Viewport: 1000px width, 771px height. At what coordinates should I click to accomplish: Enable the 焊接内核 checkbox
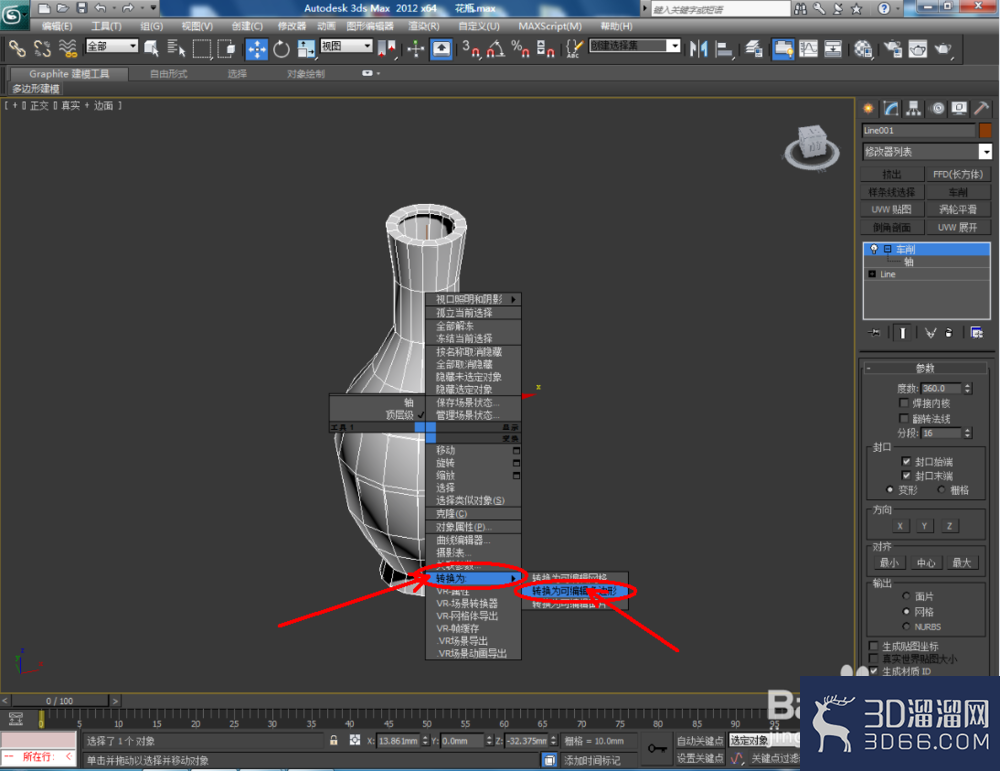coord(904,403)
